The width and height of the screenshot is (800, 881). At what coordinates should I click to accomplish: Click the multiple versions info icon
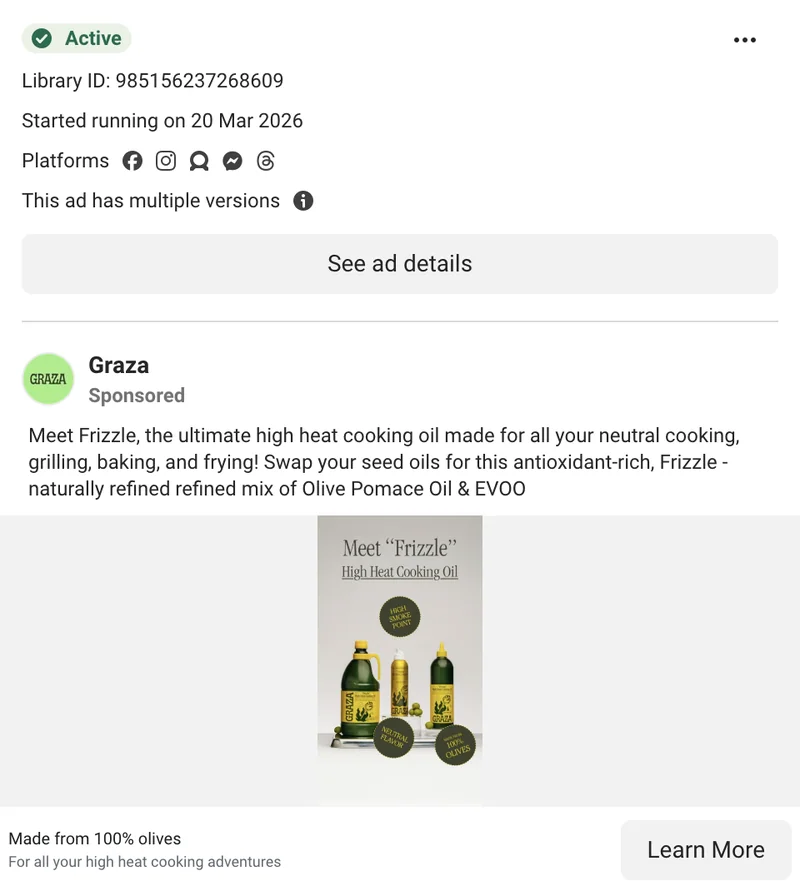pyautogui.click(x=303, y=201)
